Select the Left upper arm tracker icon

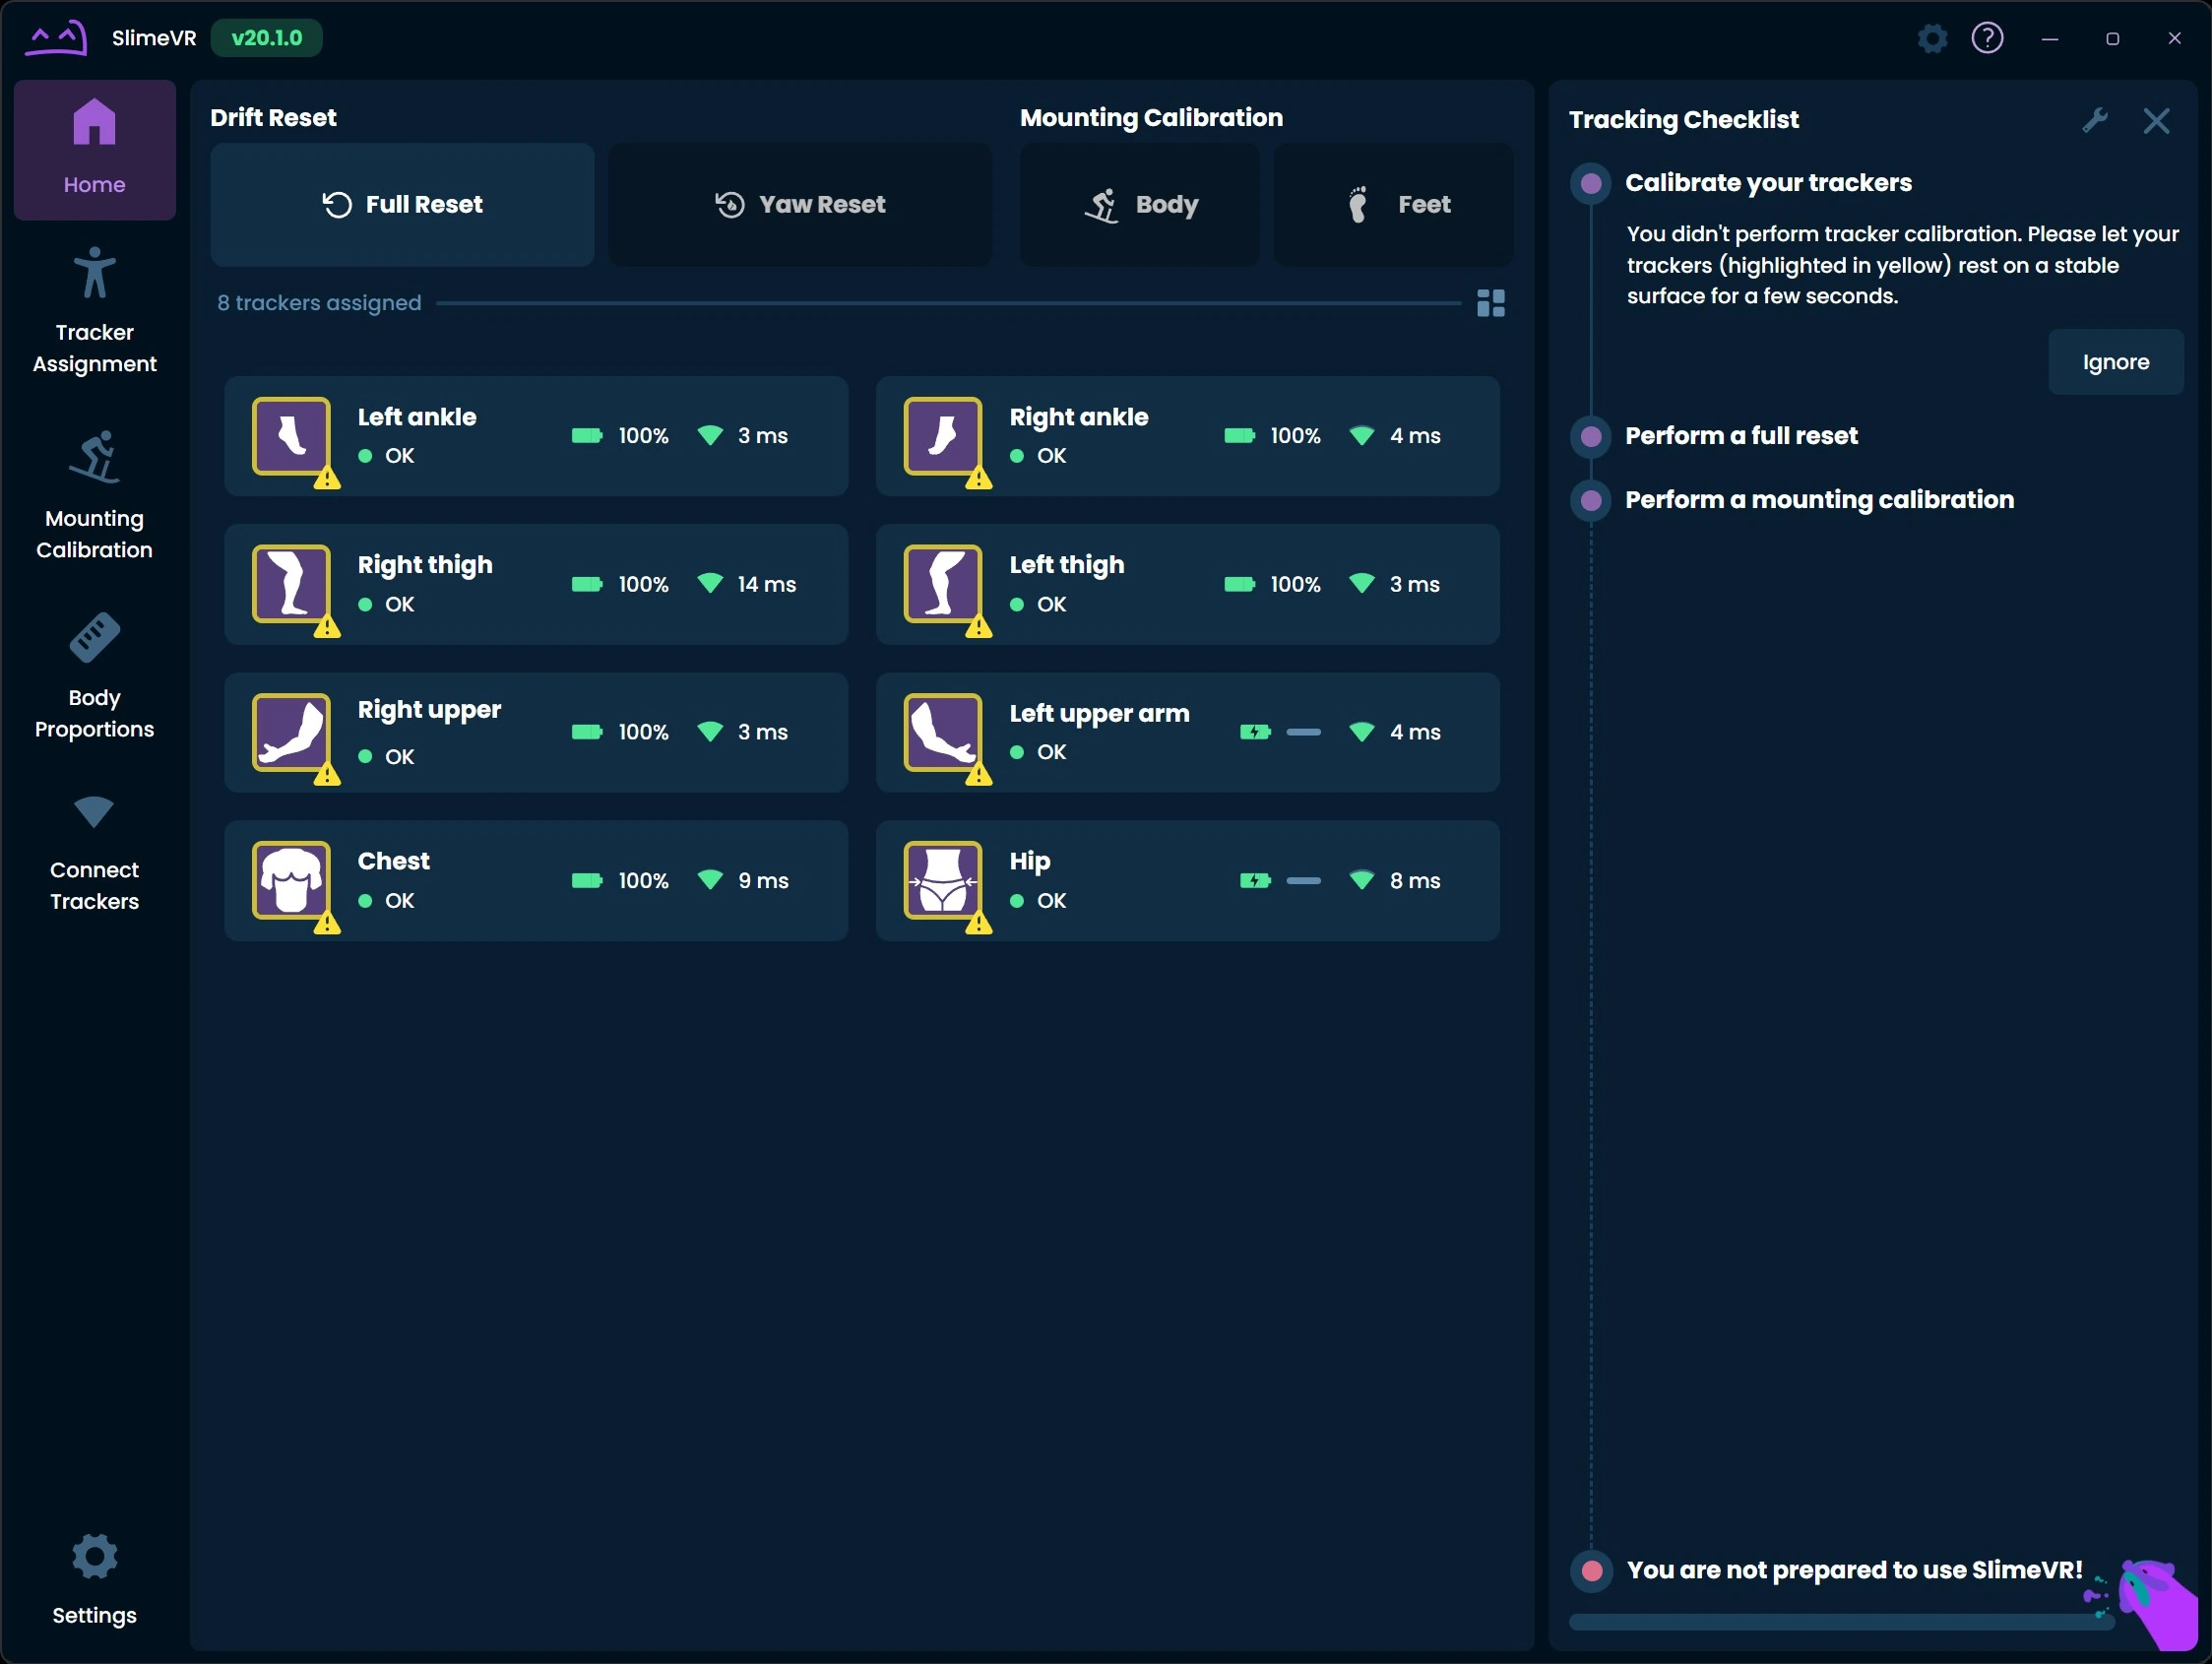click(943, 732)
